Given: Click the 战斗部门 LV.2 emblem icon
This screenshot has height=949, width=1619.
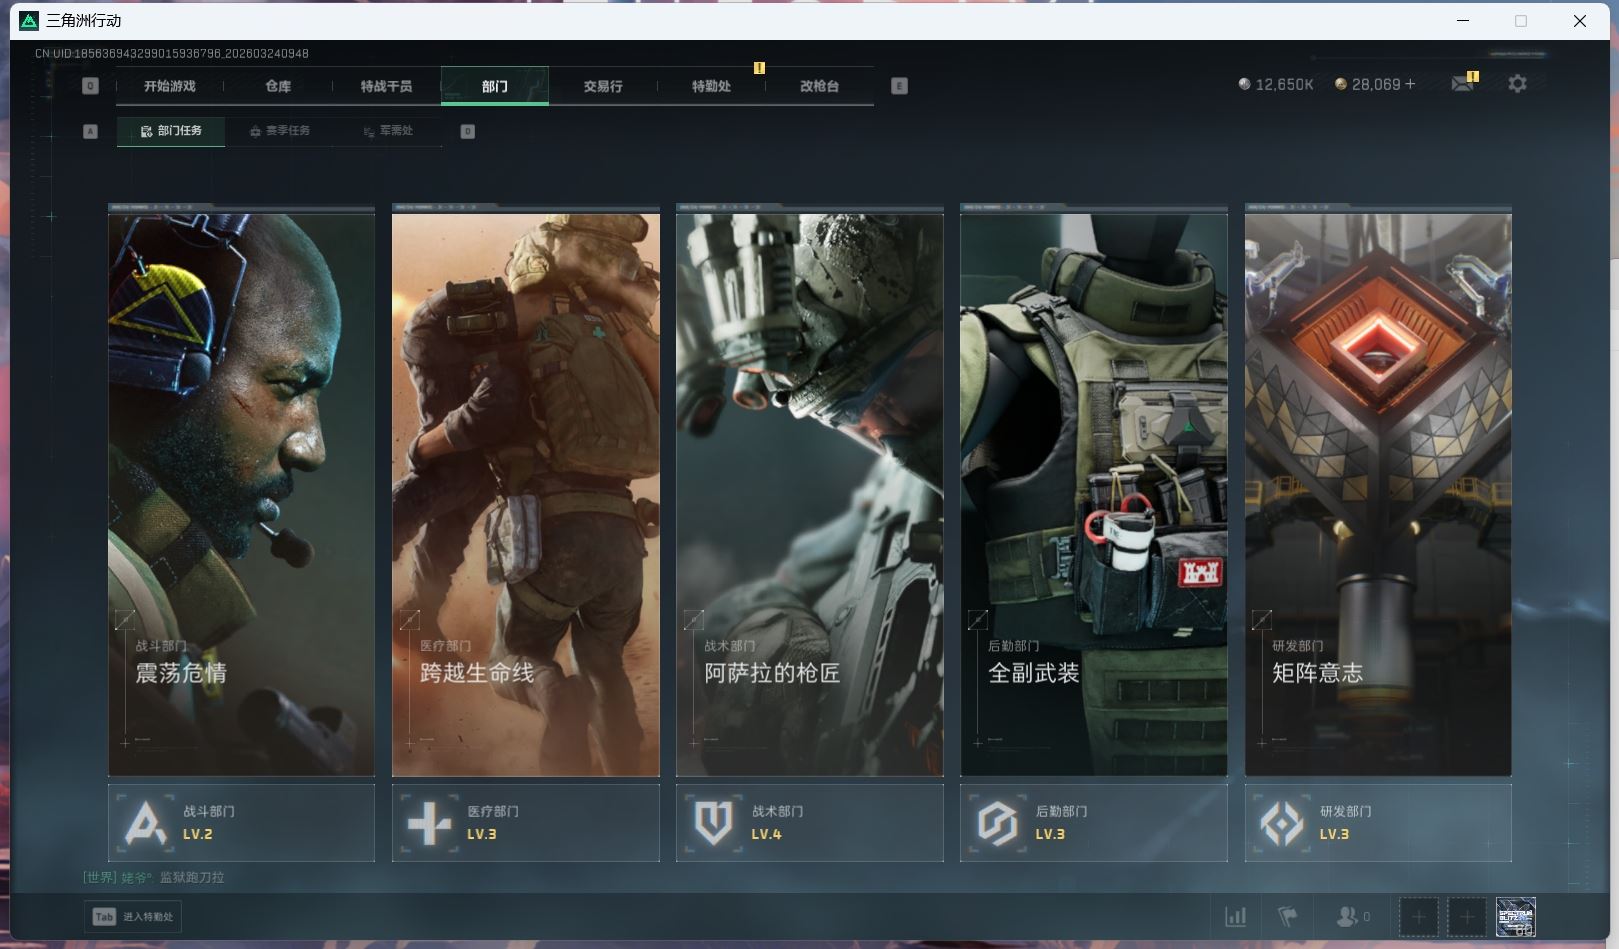Looking at the screenshot, I should [146, 823].
